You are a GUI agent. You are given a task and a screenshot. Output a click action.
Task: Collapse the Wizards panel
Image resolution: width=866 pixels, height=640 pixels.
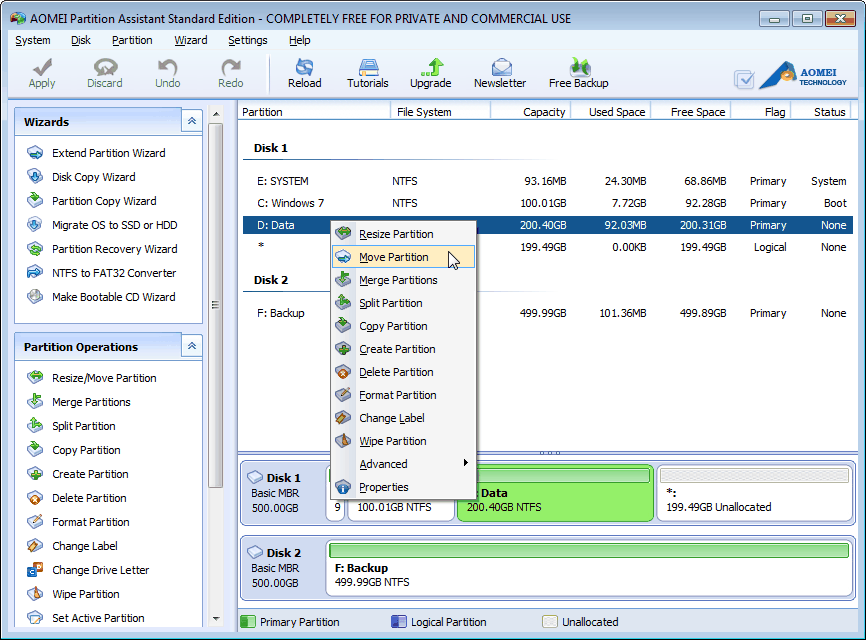(x=191, y=120)
